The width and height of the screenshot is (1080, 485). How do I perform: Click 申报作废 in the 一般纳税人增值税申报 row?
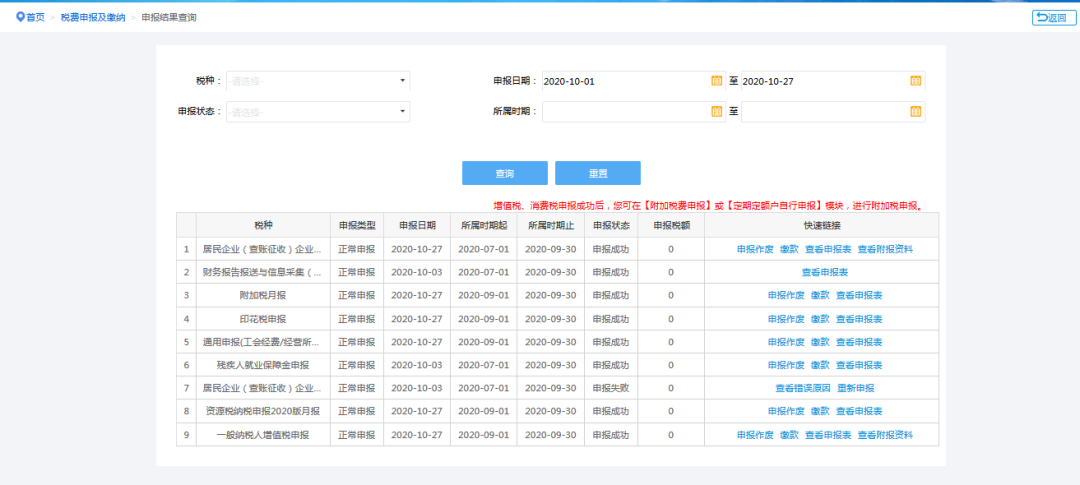(755, 435)
